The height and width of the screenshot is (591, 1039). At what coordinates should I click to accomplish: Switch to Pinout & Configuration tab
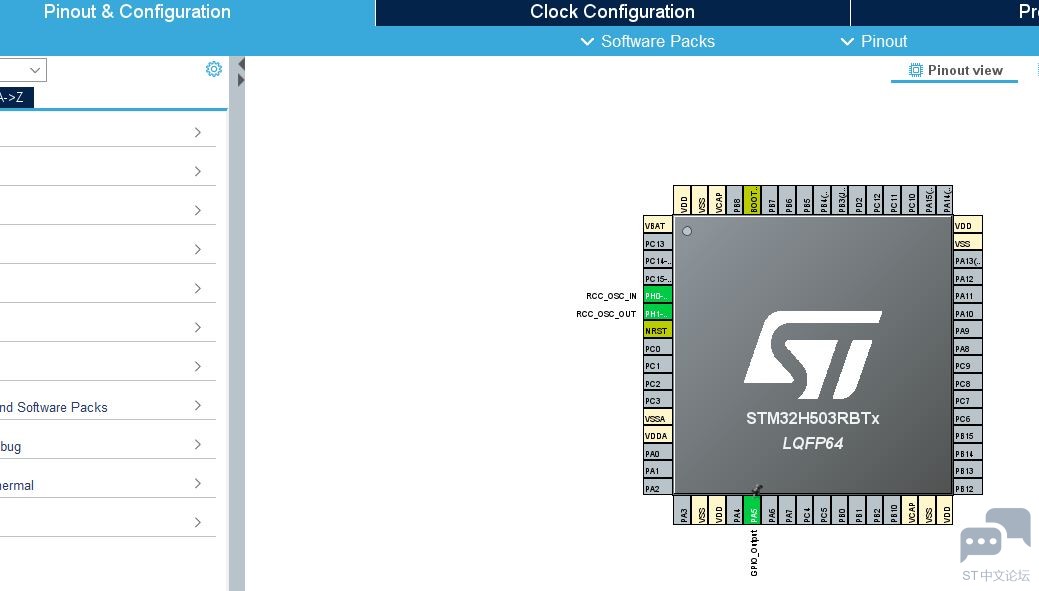(137, 12)
